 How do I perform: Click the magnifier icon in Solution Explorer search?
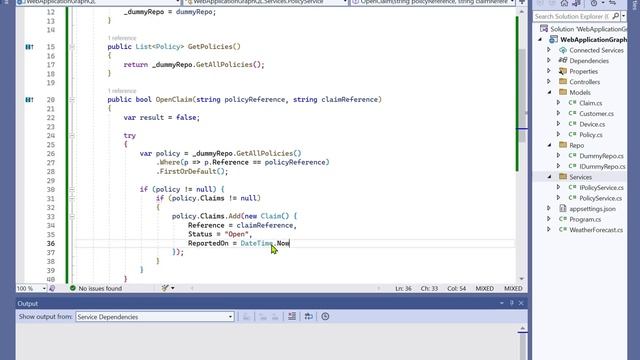coord(616,16)
